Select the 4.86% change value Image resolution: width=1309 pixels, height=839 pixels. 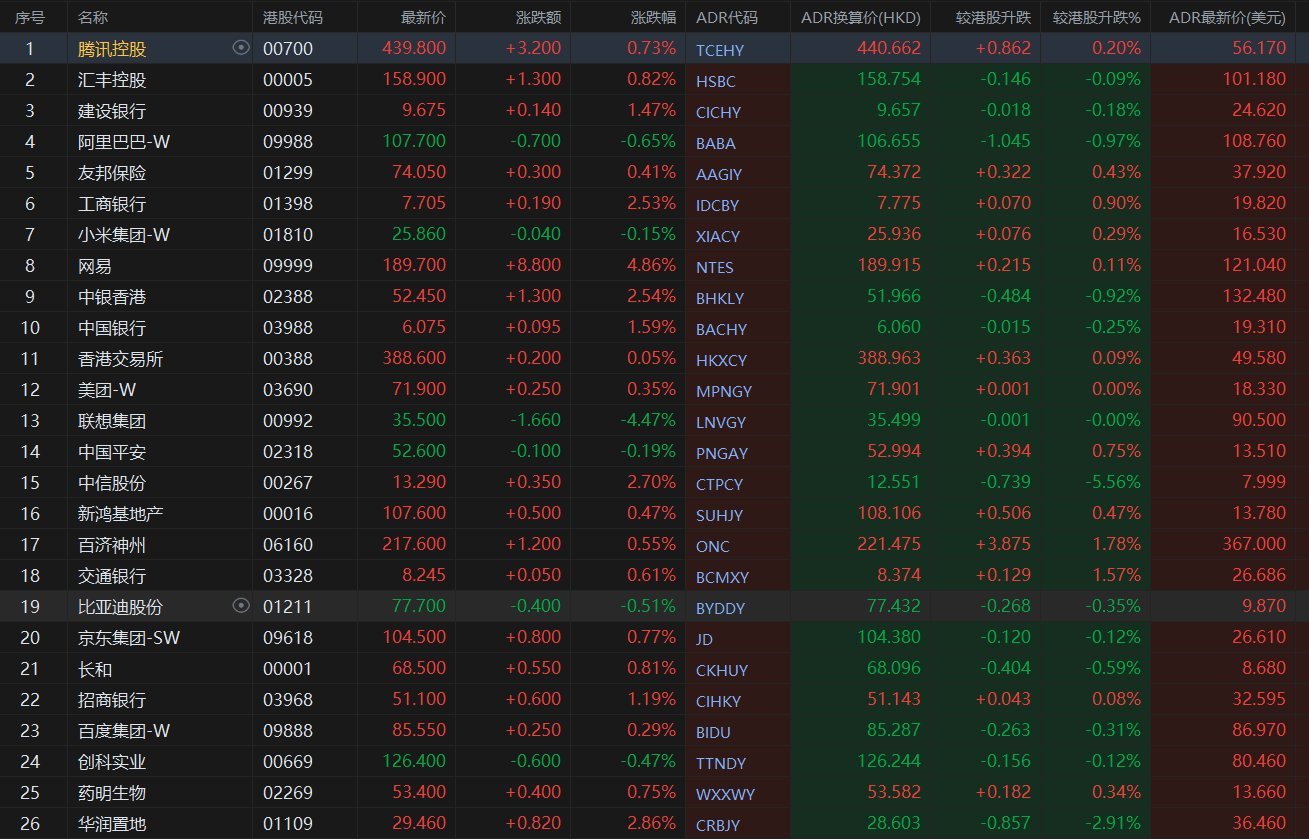point(652,265)
